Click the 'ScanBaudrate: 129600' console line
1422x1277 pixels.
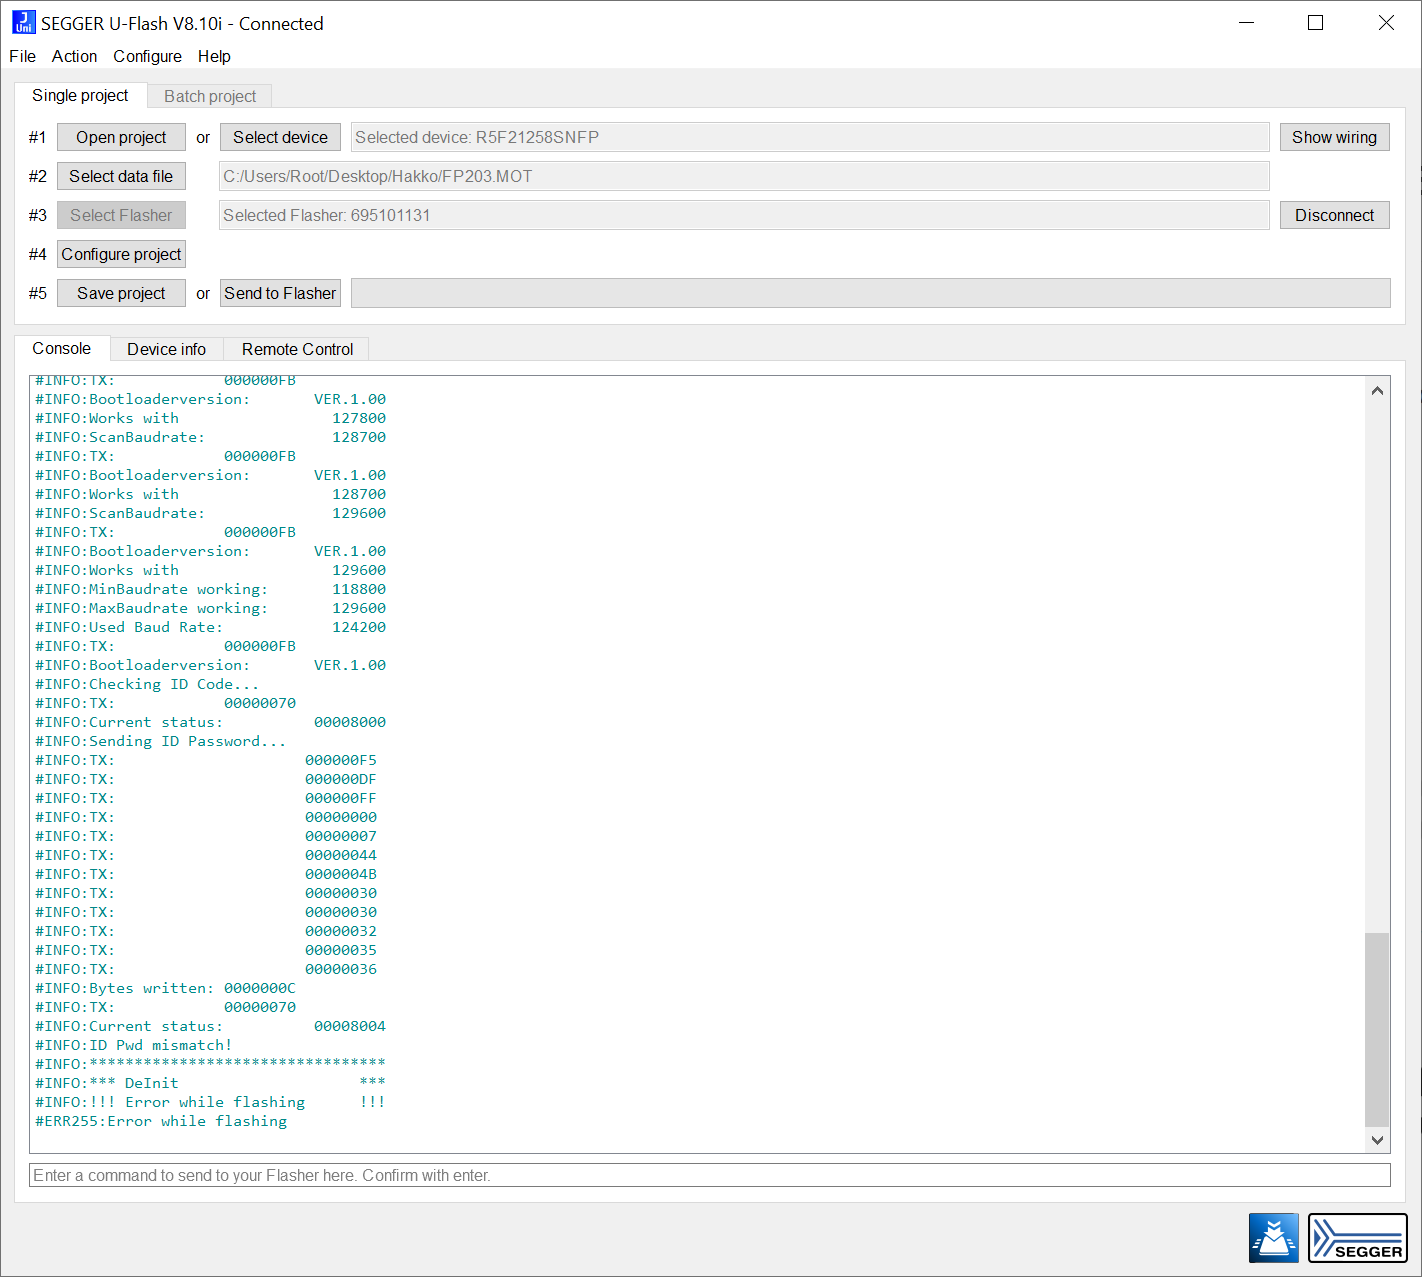tap(210, 513)
